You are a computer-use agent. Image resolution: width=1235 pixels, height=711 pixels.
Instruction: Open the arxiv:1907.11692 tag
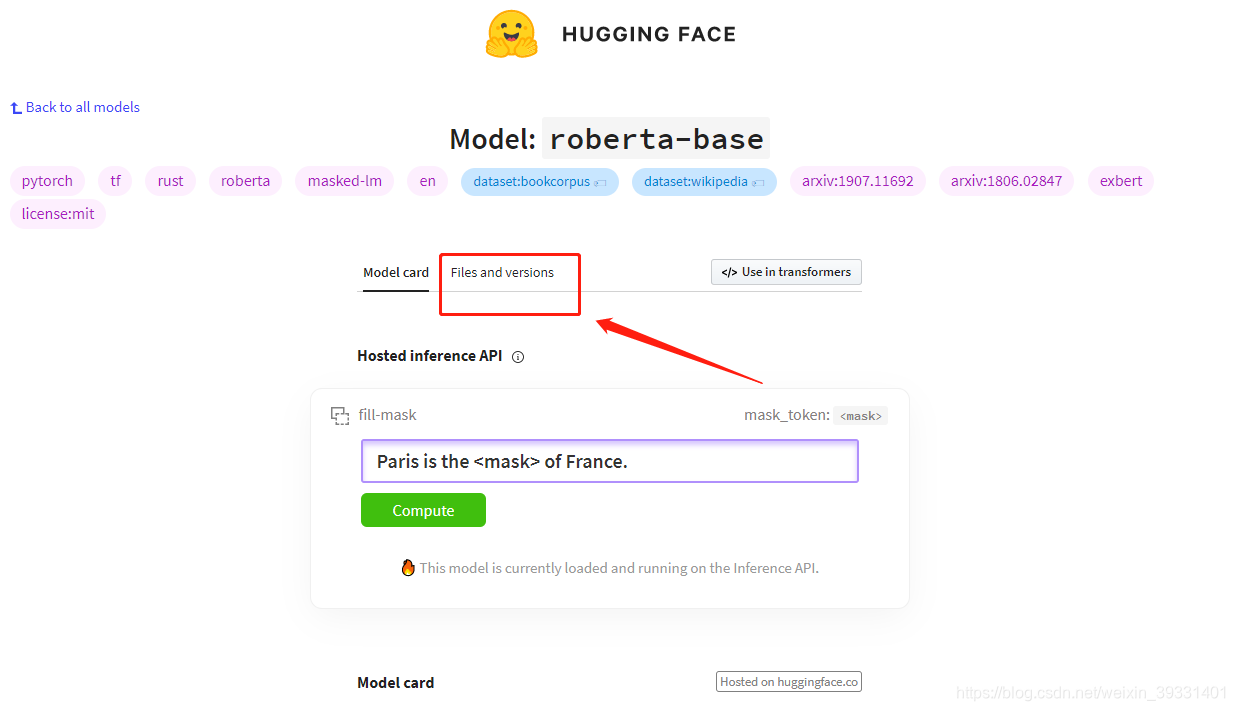[857, 181]
